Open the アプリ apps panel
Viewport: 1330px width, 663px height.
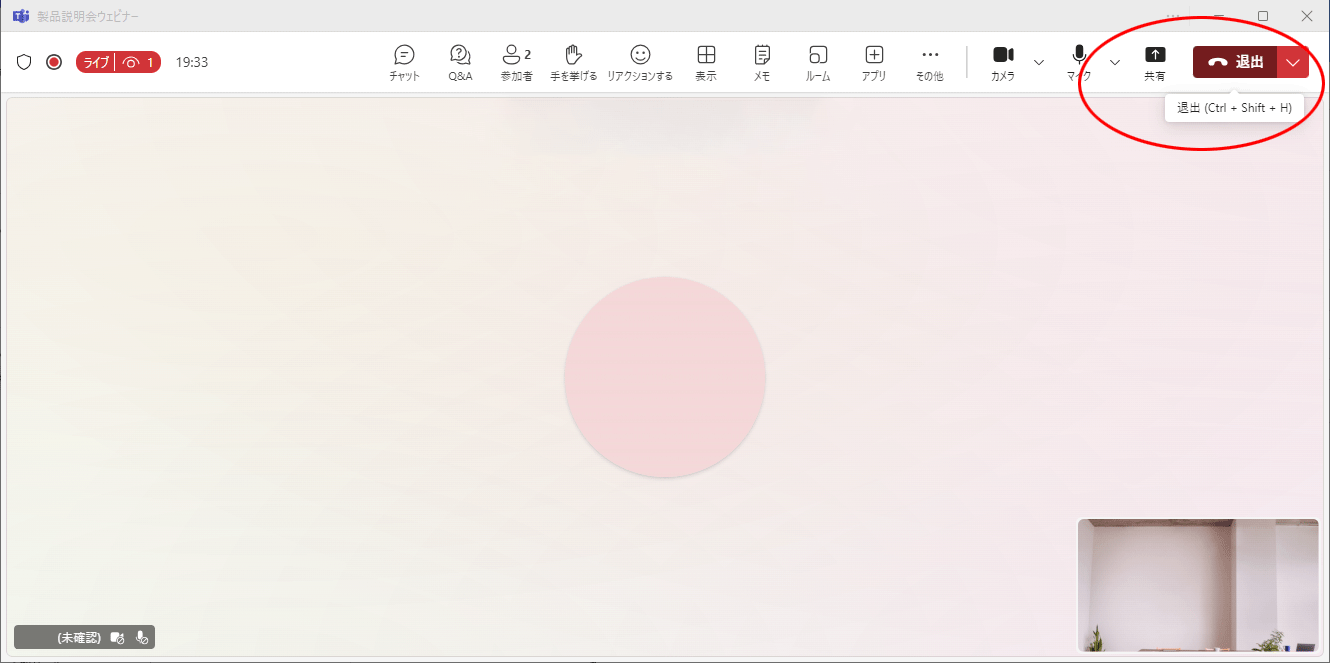coord(874,62)
